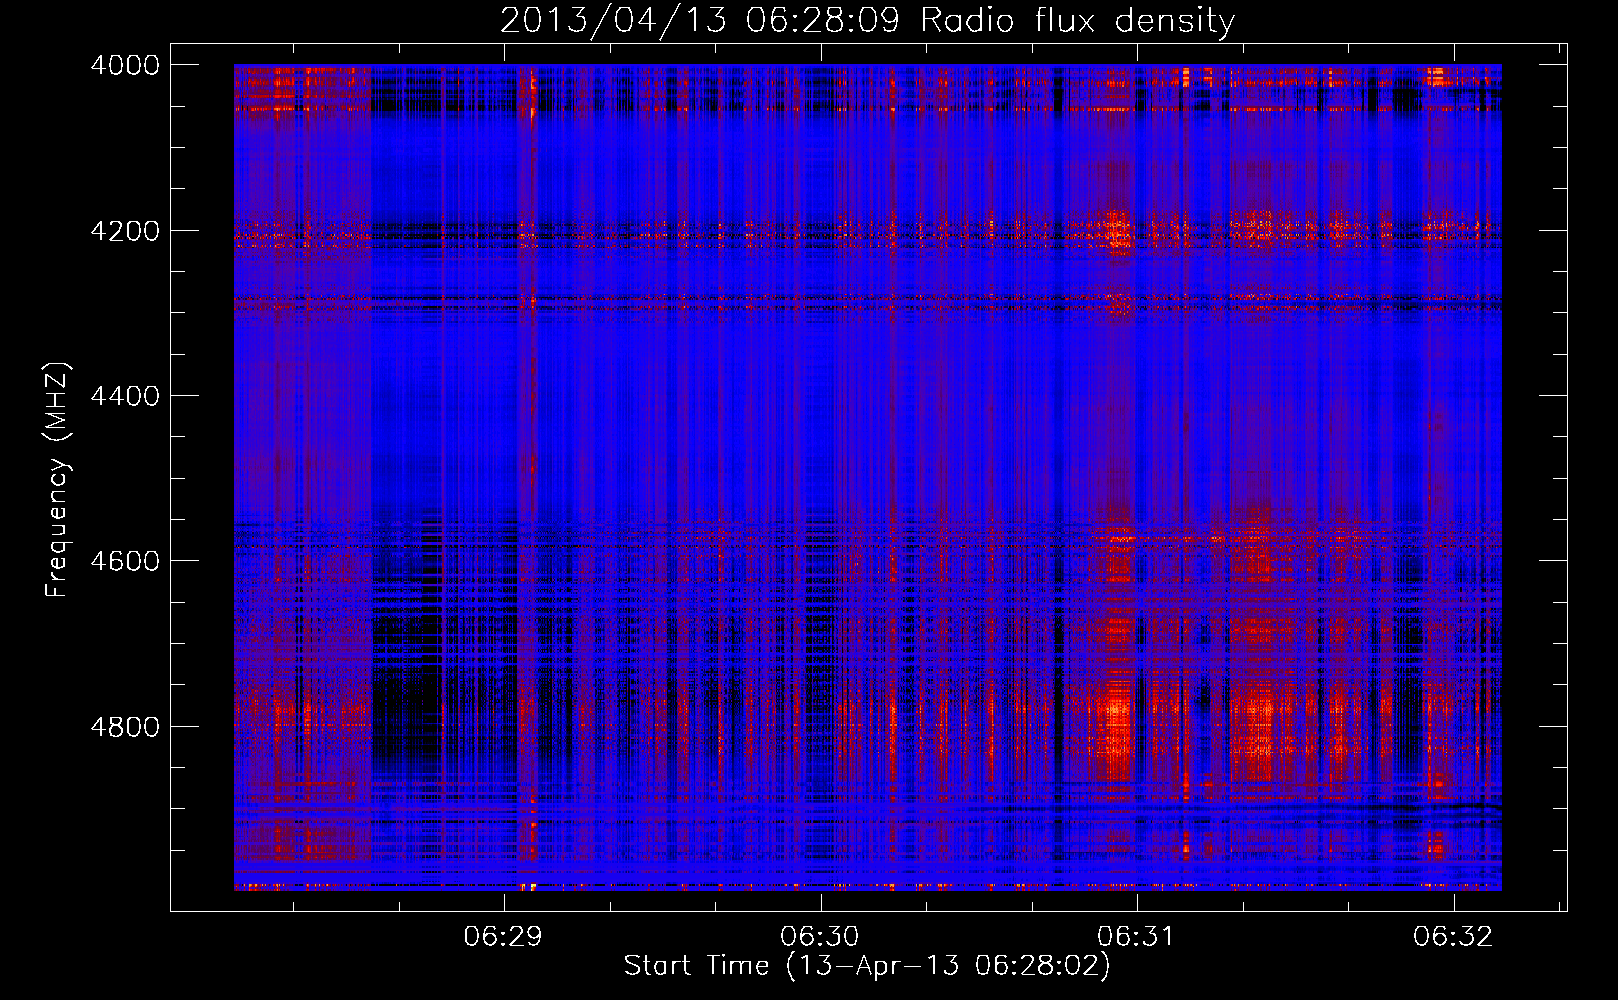Click the 06:30 time axis label
This screenshot has width=1618, height=1000.
820,936
